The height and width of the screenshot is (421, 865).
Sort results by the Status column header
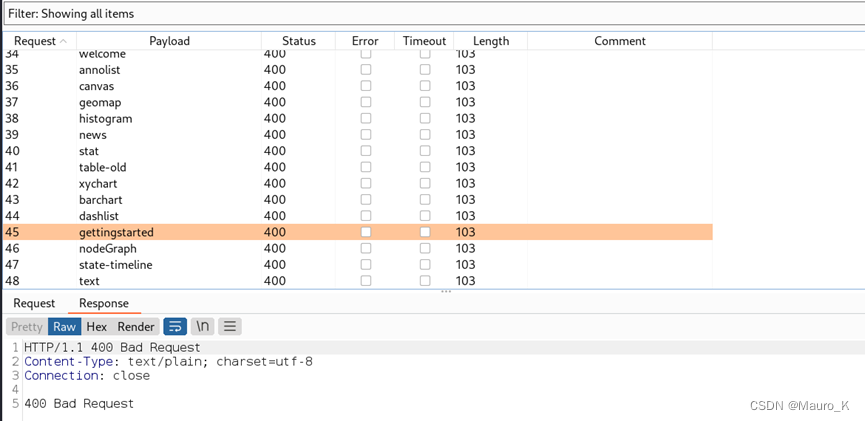click(x=298, y=41)
